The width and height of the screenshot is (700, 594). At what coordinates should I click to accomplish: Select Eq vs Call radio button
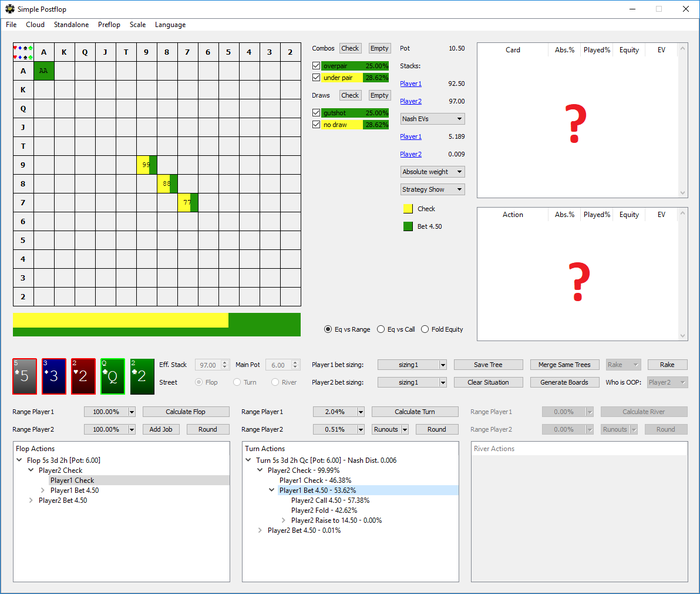click(381, 329)
